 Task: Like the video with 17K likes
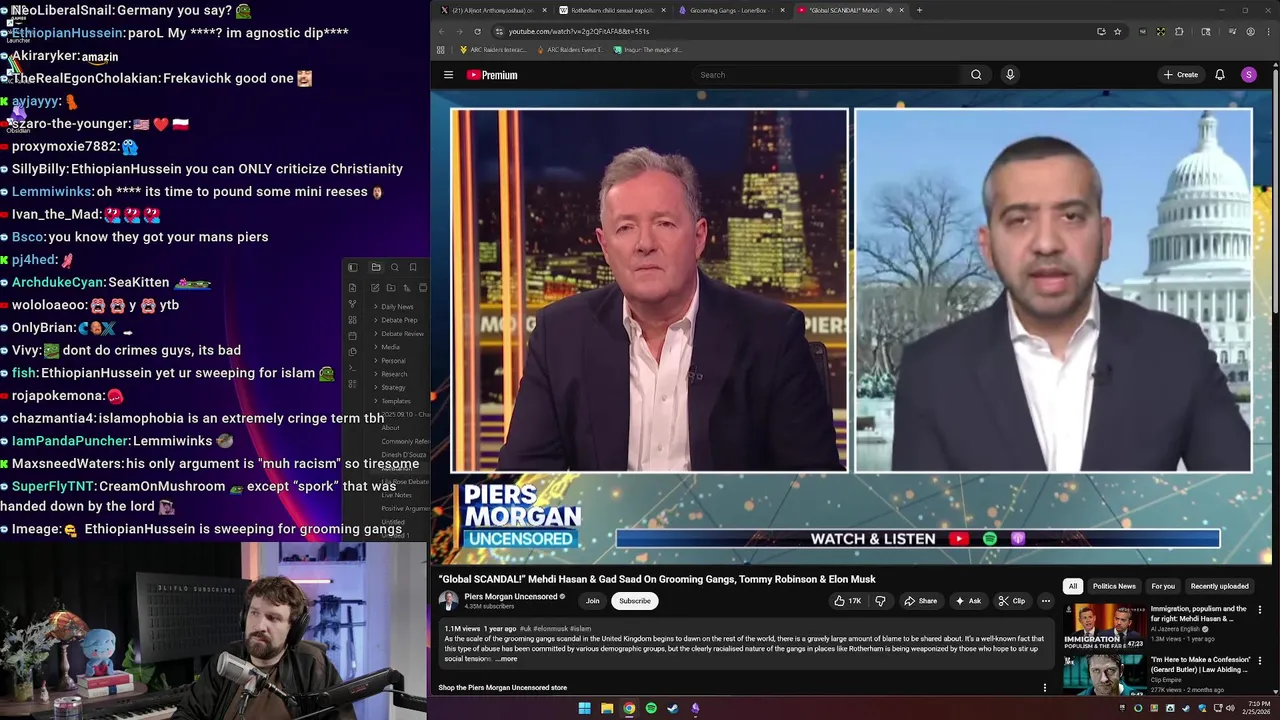(848, 601)
